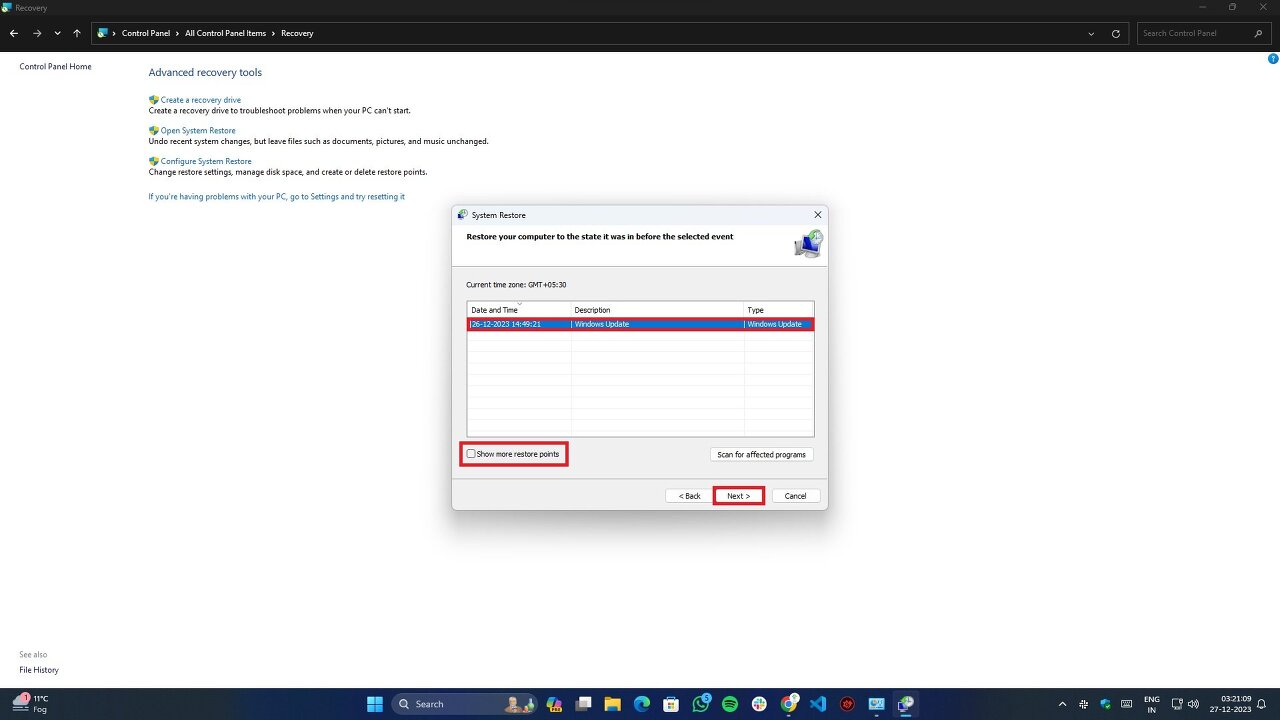Open Visual Studio Code from taskbar
This screenshot has width=1280, height=720.
pyautogui.click(x=818, y=704)
